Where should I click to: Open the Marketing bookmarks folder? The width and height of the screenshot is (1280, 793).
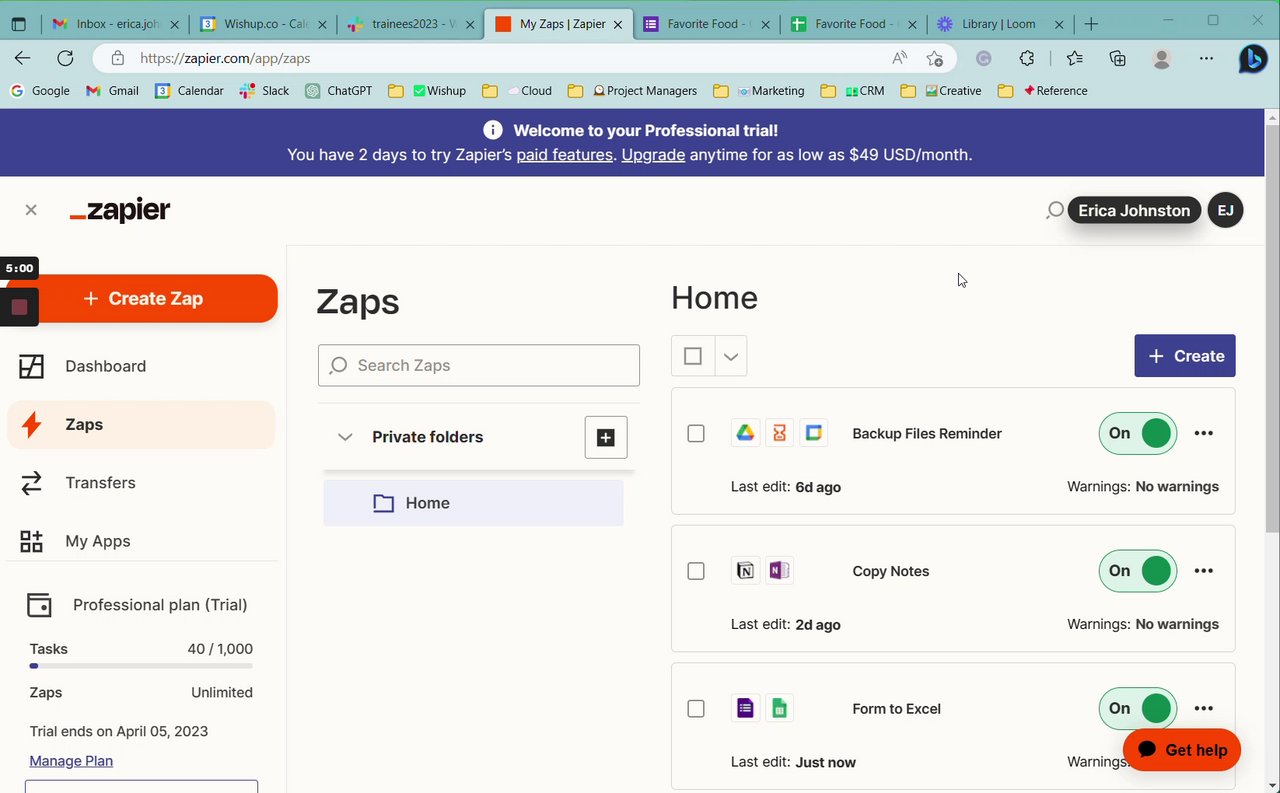point(759,90)
